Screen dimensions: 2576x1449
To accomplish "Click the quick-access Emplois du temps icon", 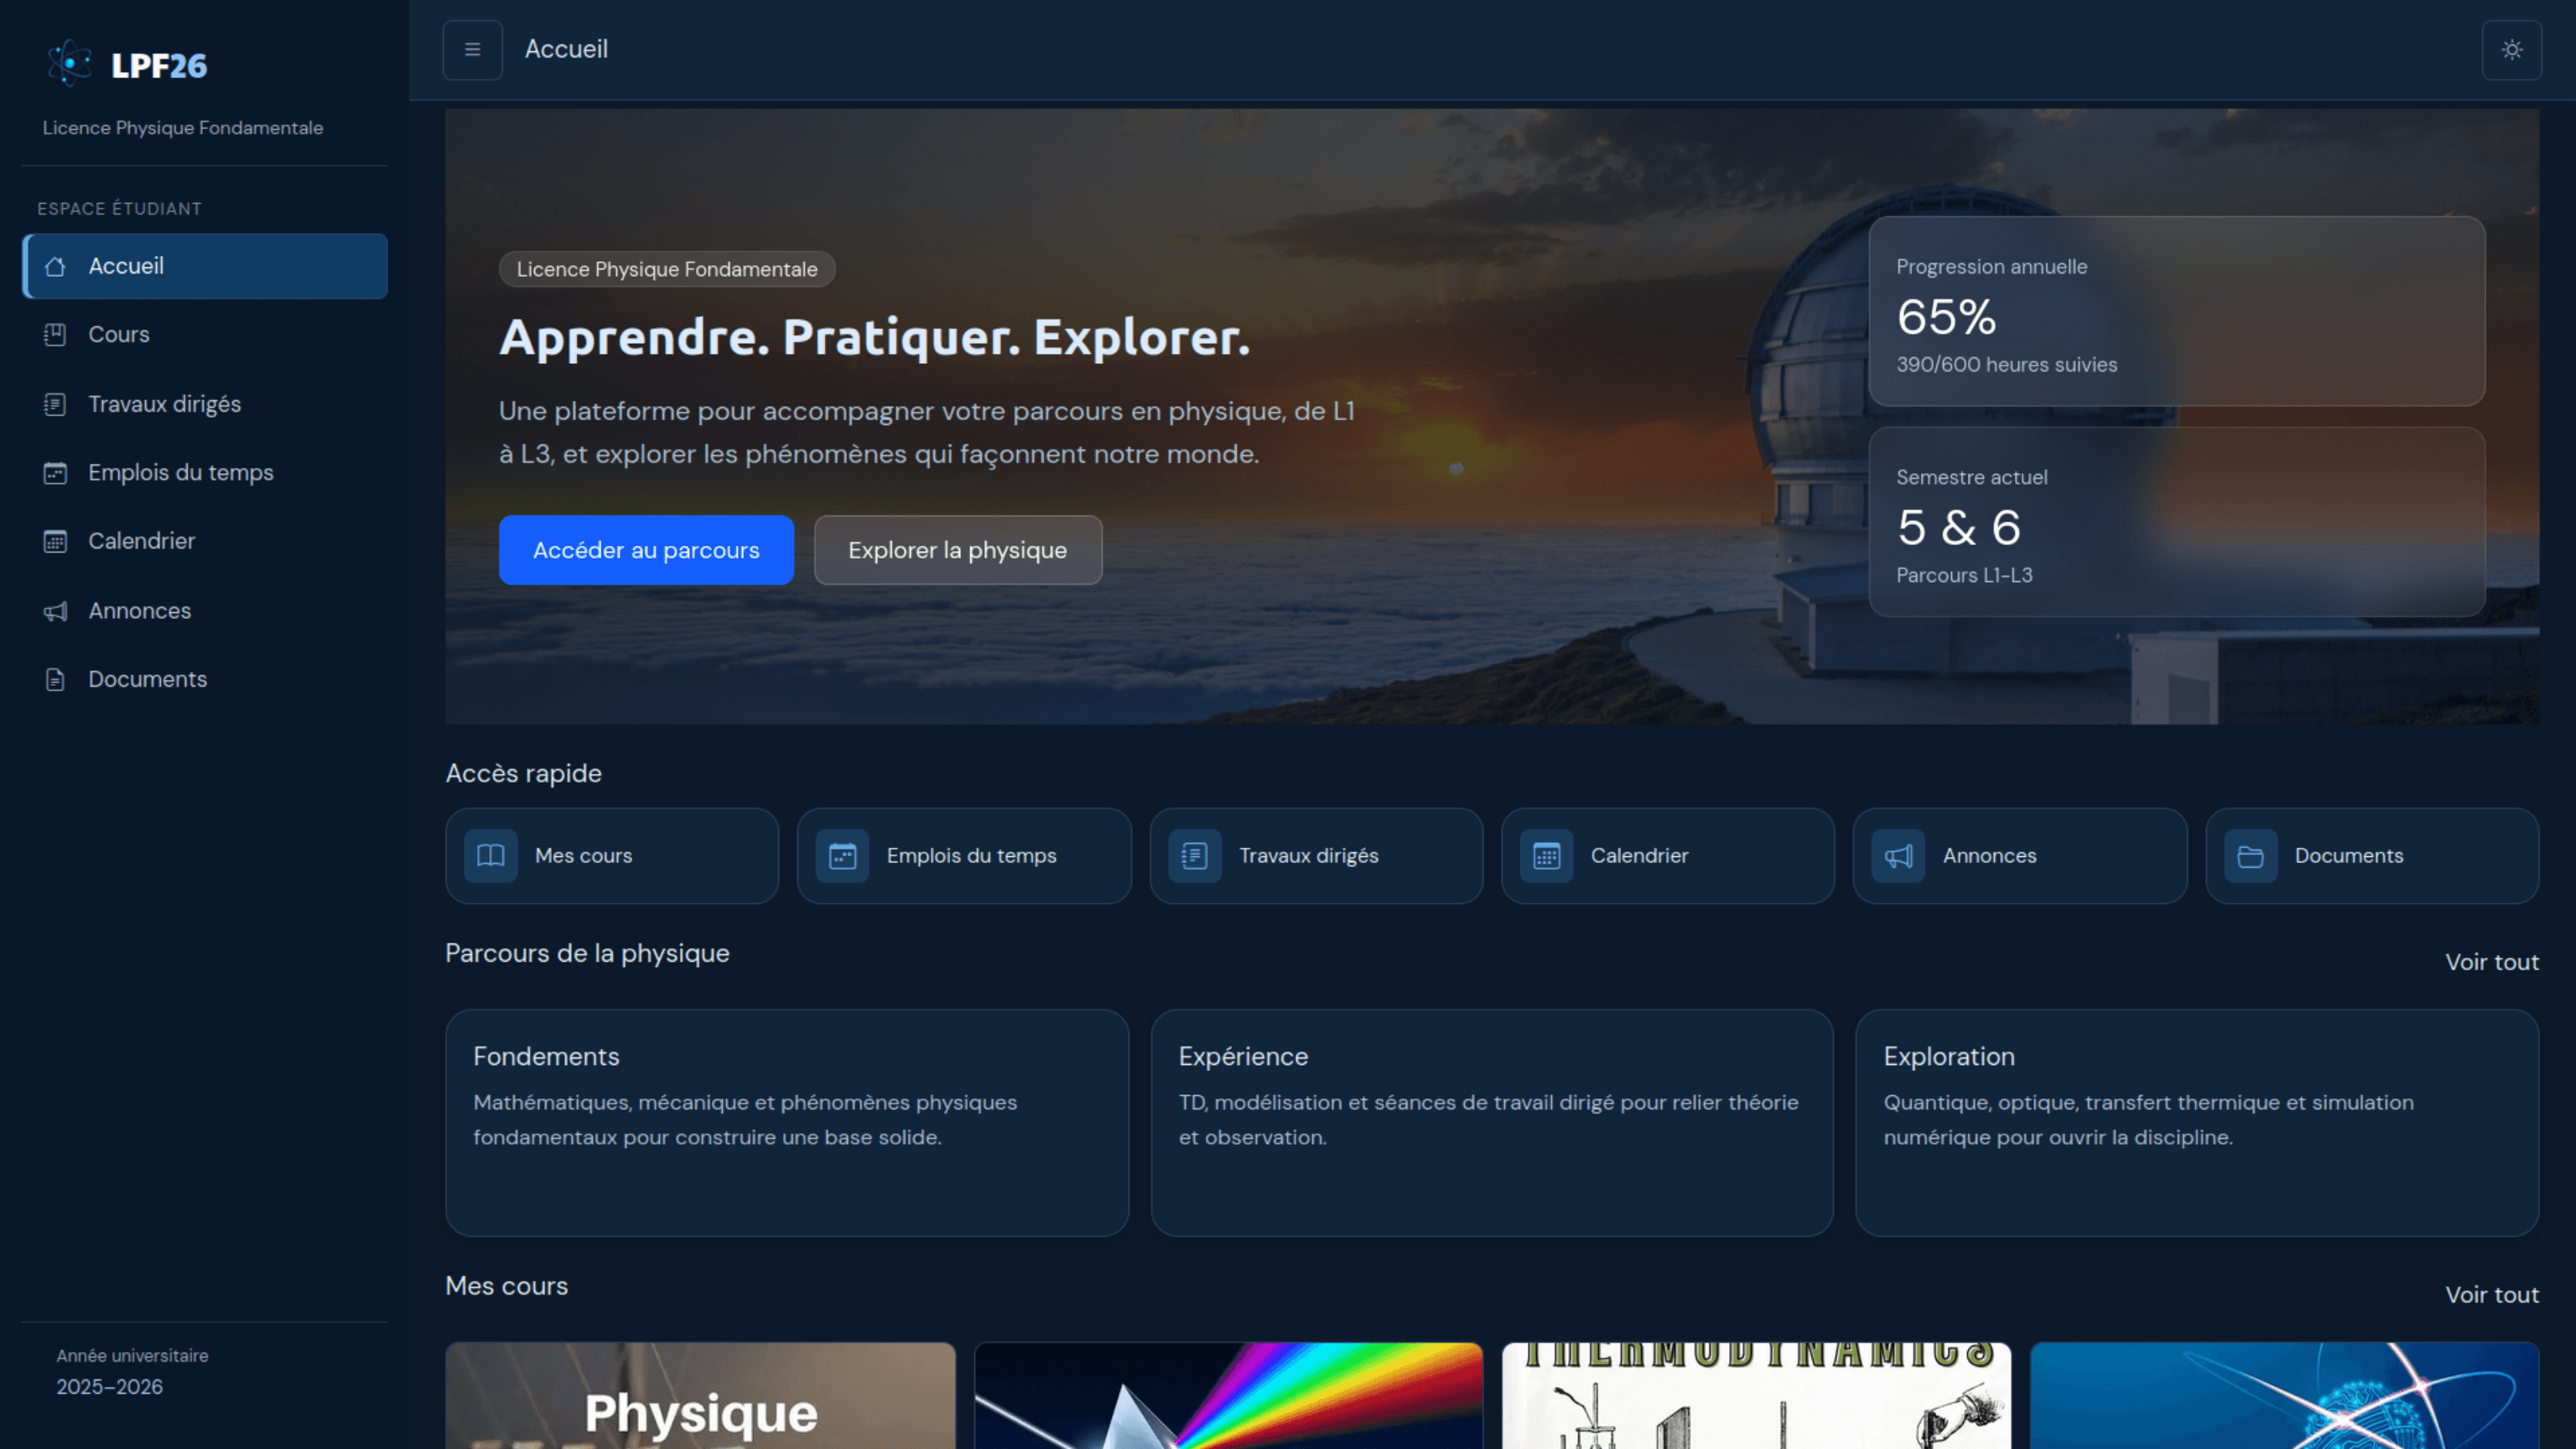I will coord(843,856).
